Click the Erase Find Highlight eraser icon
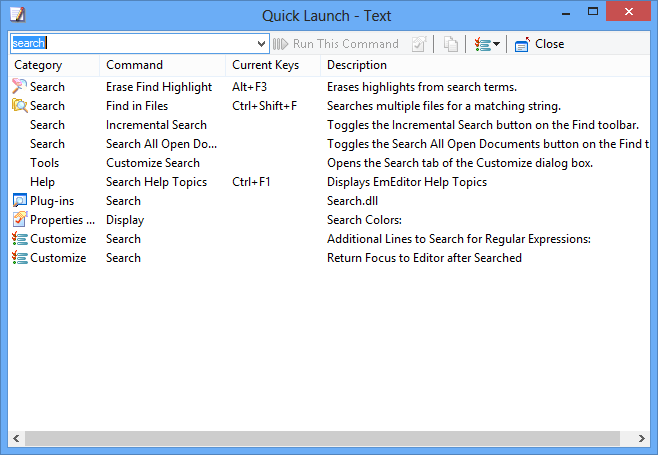658x455 pixels. [19, 86]
